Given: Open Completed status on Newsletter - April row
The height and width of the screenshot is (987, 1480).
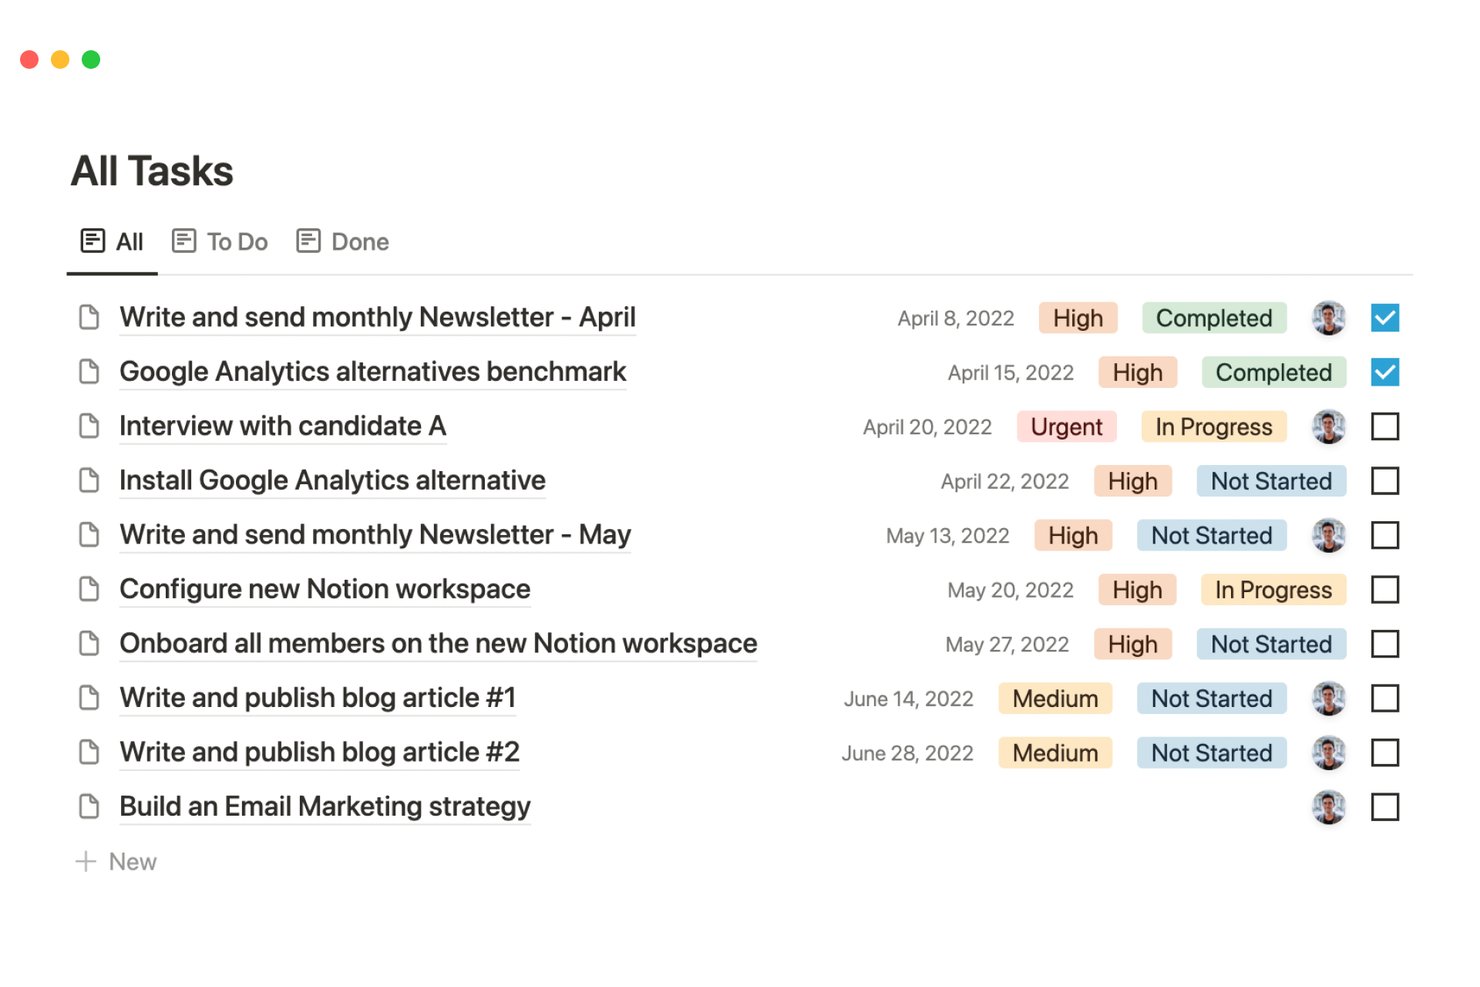Looking at the screenshot, I should pos(1214,318).
